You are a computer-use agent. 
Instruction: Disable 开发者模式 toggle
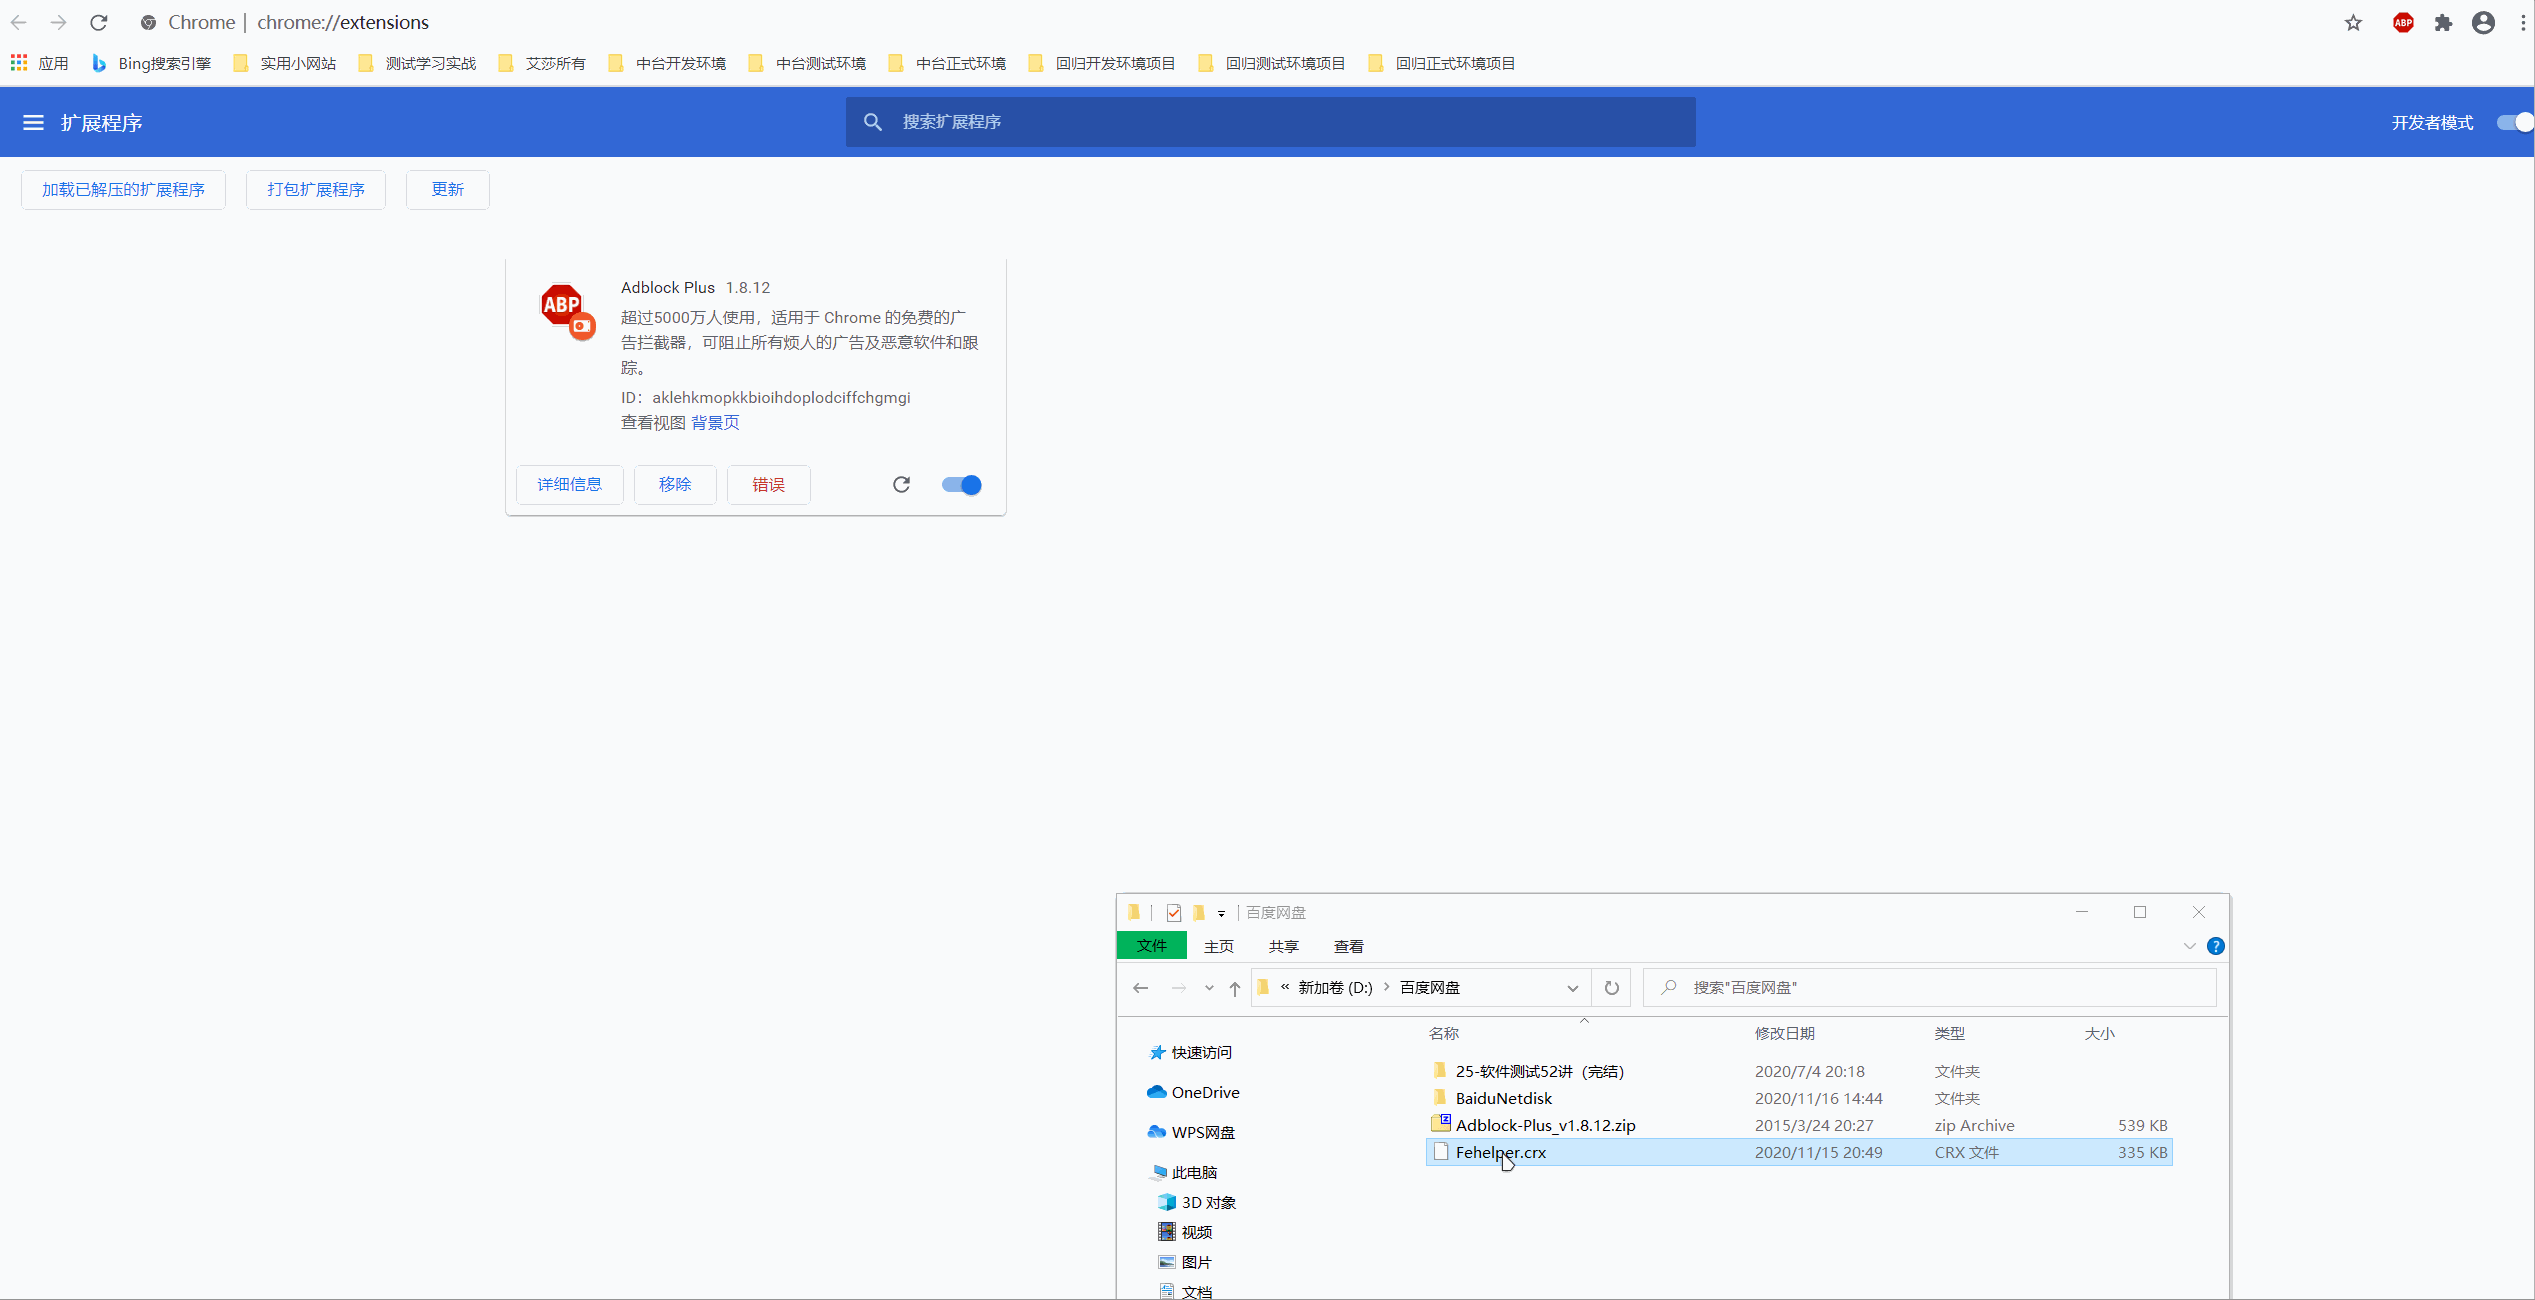(2512, 122)
